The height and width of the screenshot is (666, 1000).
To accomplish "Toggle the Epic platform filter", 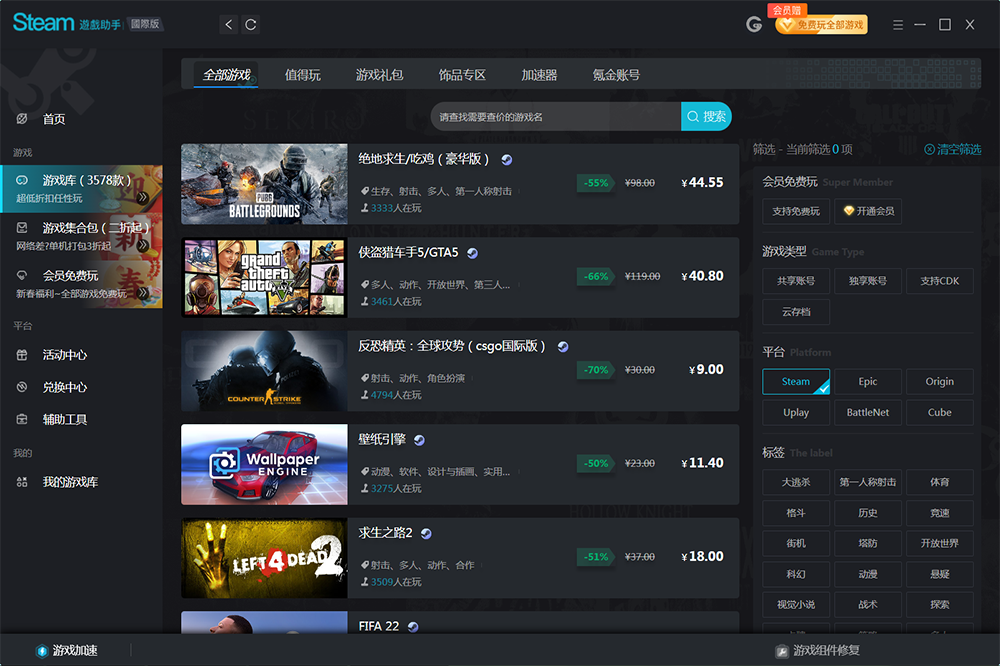I will point(867,381).
